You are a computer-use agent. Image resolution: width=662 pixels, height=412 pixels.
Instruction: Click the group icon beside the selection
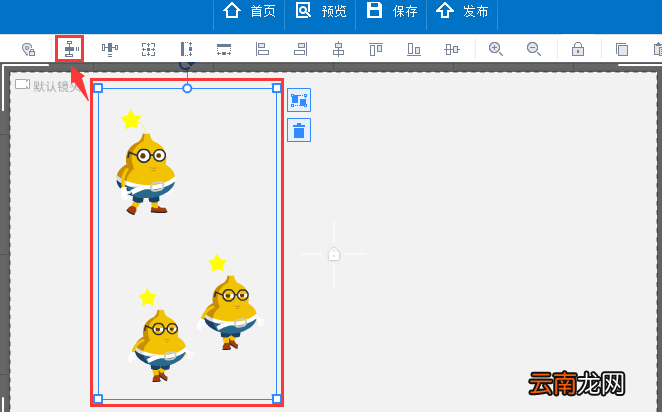[299, 100]
